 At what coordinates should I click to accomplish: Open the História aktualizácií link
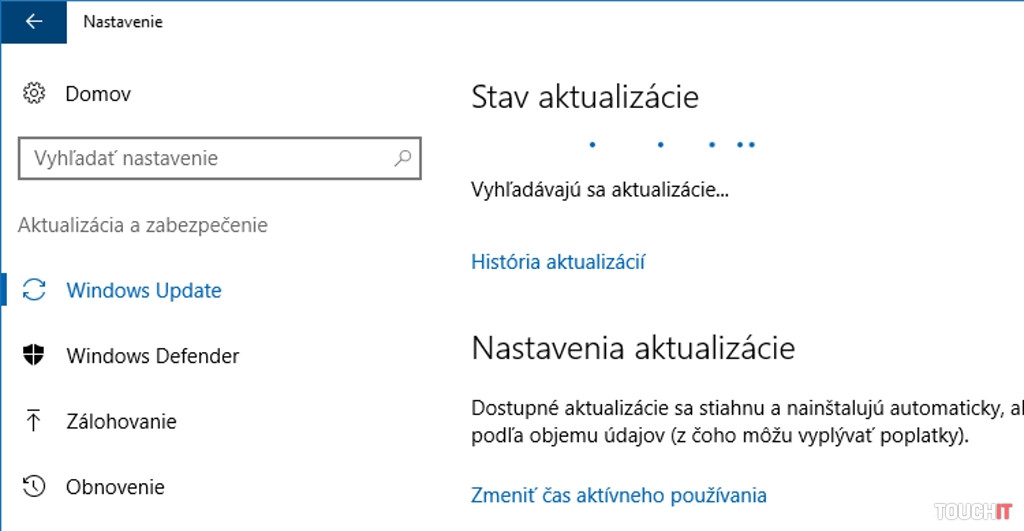pos(558,262)
